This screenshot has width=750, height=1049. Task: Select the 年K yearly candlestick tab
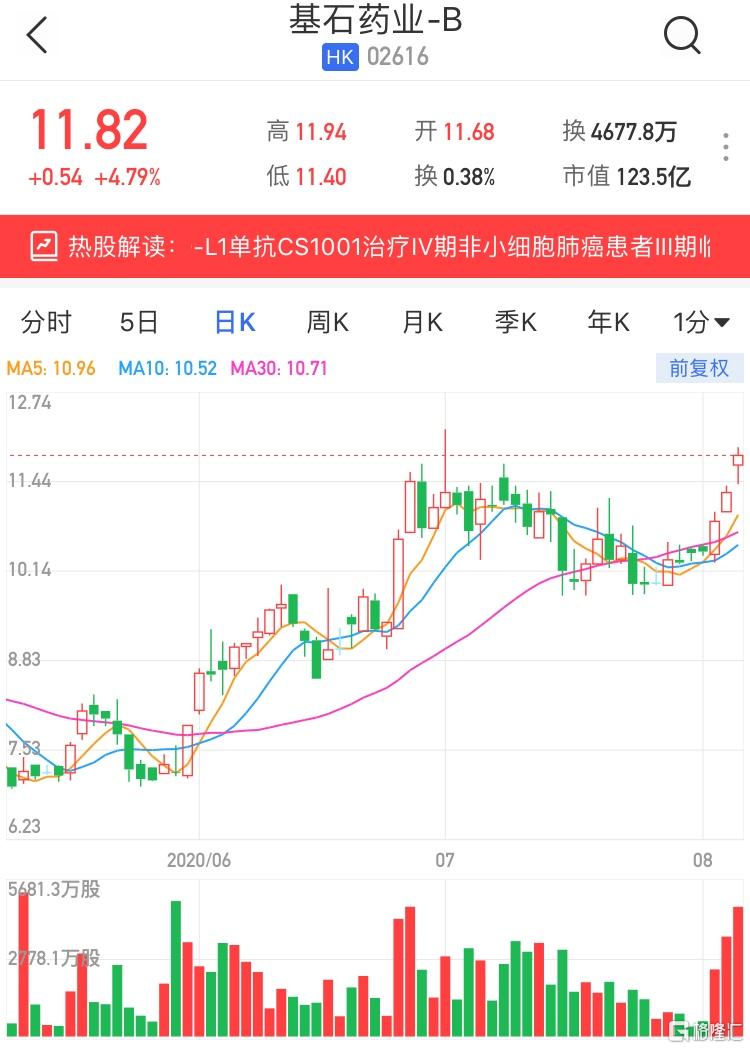pyautogui.click(x=608, y=322)
